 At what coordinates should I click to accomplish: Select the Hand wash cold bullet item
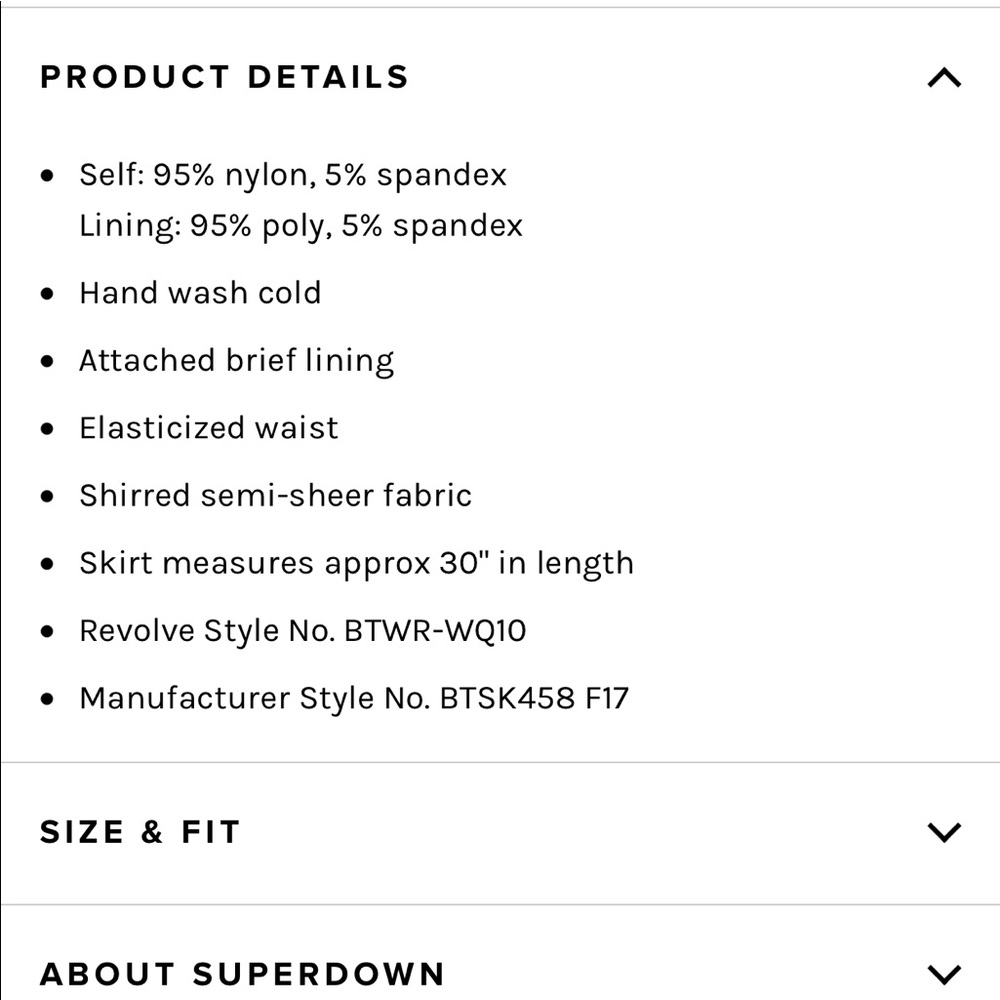tap(200, 292)
